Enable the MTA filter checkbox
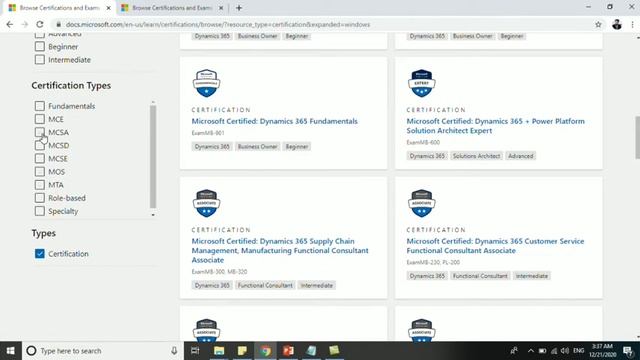Image resolution: width=640 pixels, height=360 pixels. click(40, 185)
